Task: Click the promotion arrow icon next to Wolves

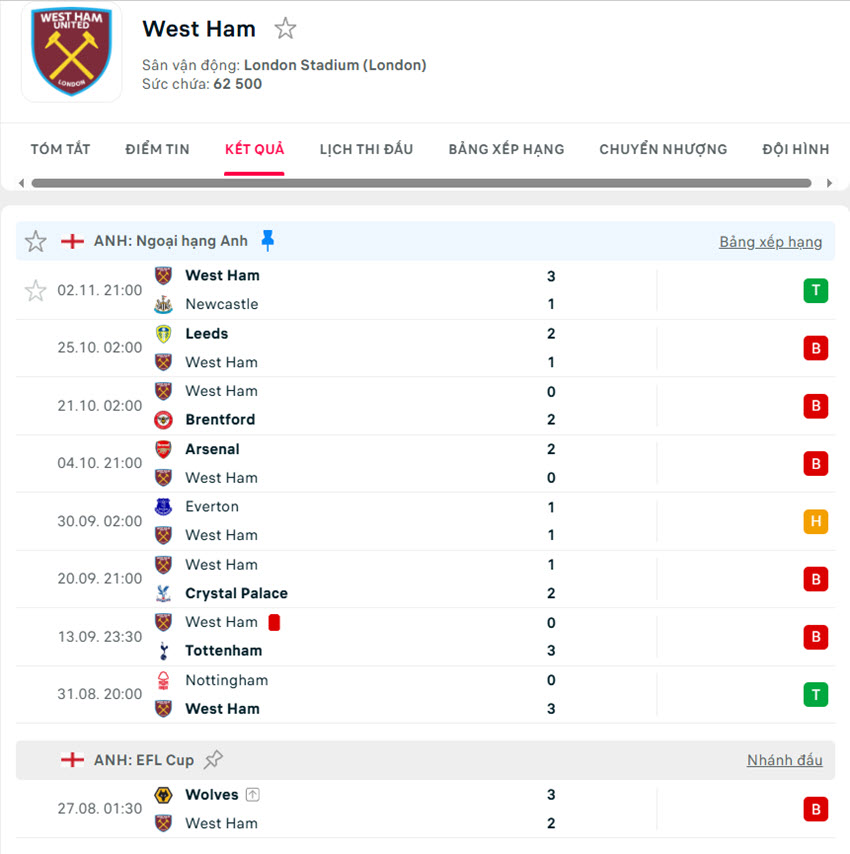Action: 253,794
